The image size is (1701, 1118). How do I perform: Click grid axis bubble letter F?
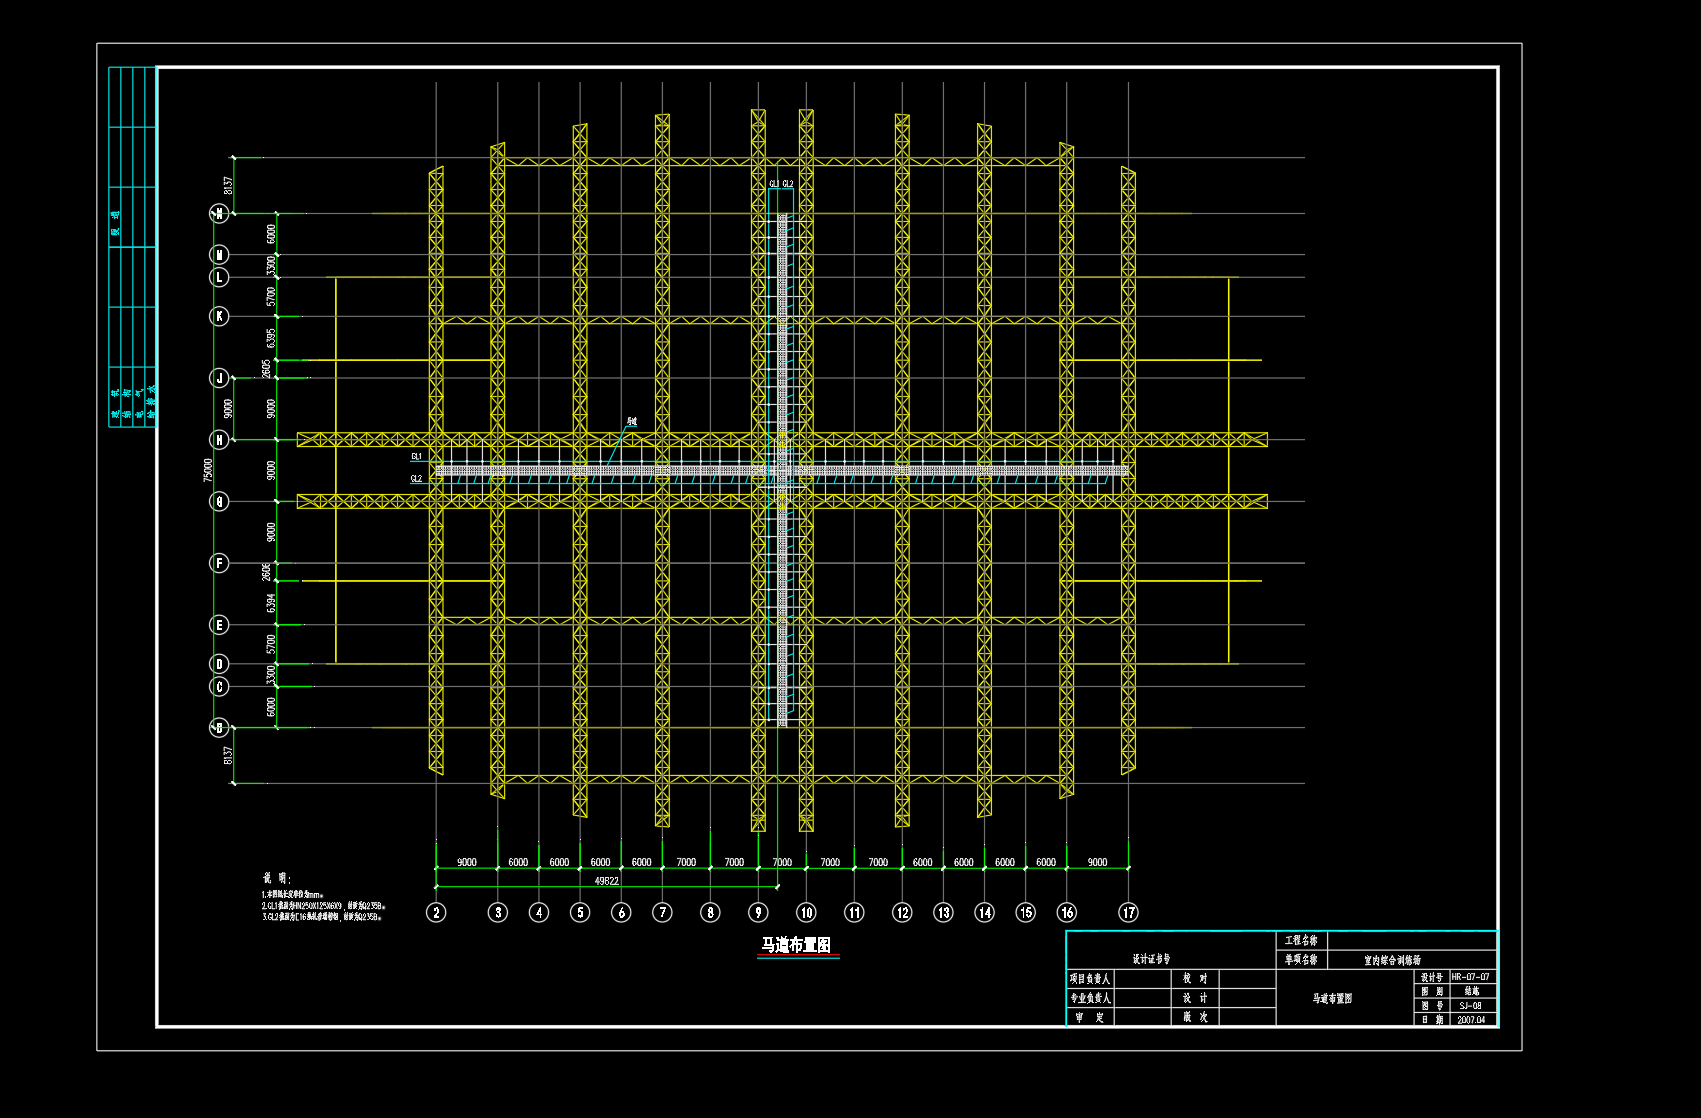coord(220,563)
